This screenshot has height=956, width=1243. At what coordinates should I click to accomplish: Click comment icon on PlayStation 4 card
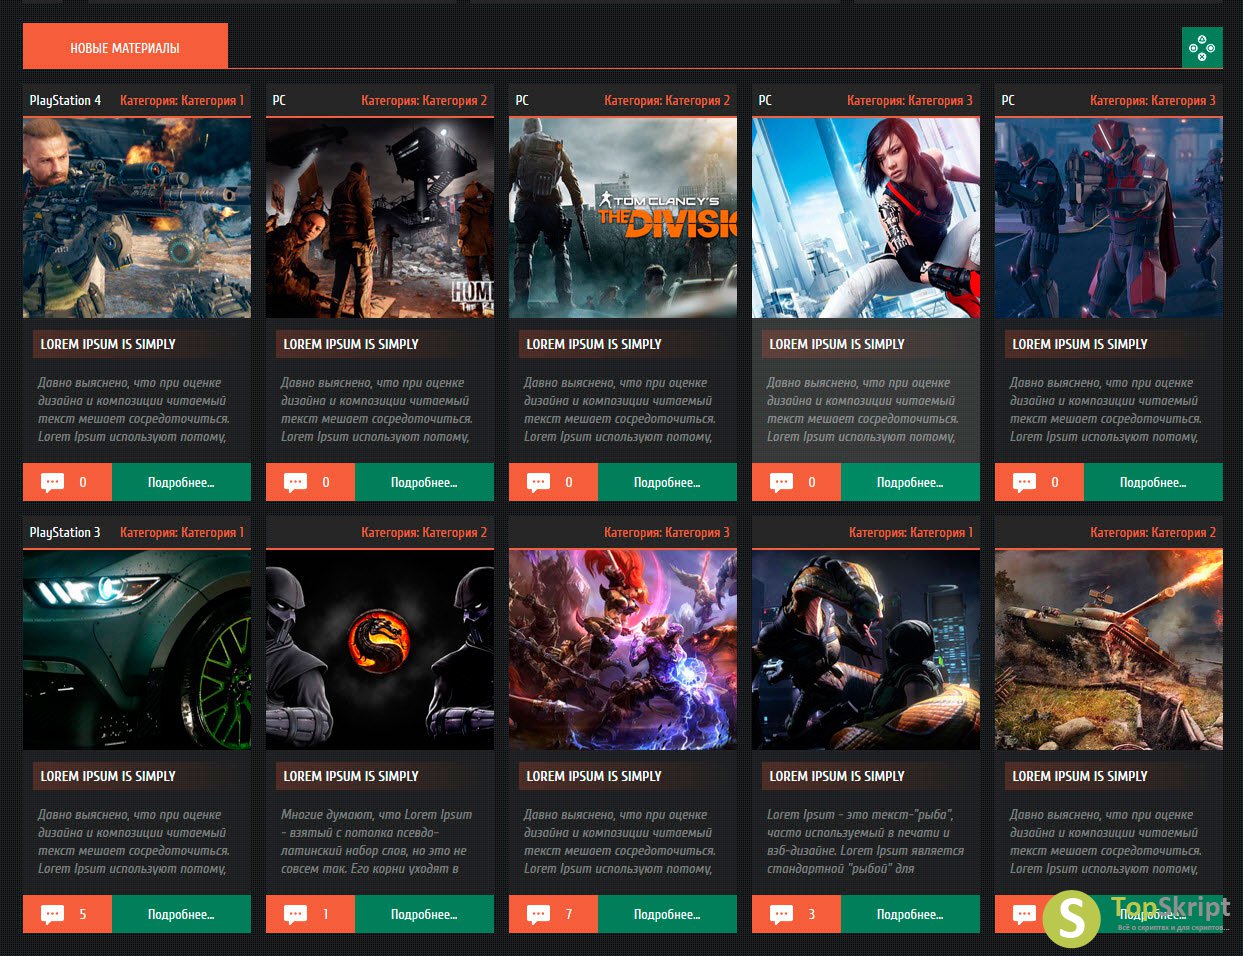click(53, 483)
